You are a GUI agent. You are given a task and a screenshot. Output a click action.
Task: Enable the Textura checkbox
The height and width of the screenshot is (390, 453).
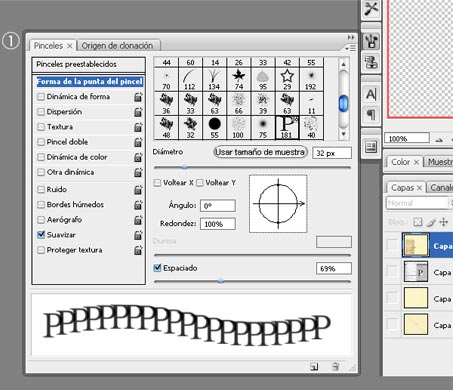pos(41,127)
